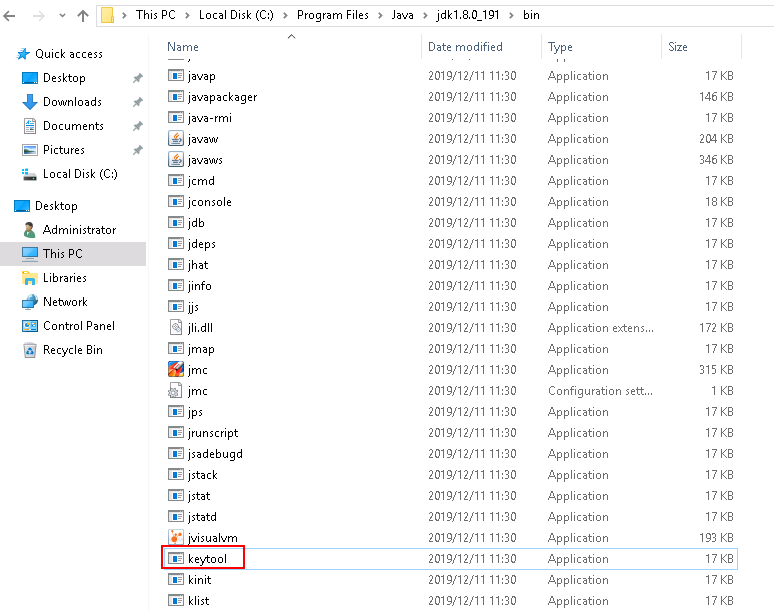
Task: Click the Forward navigation arrow
Action: pos(39,16)
